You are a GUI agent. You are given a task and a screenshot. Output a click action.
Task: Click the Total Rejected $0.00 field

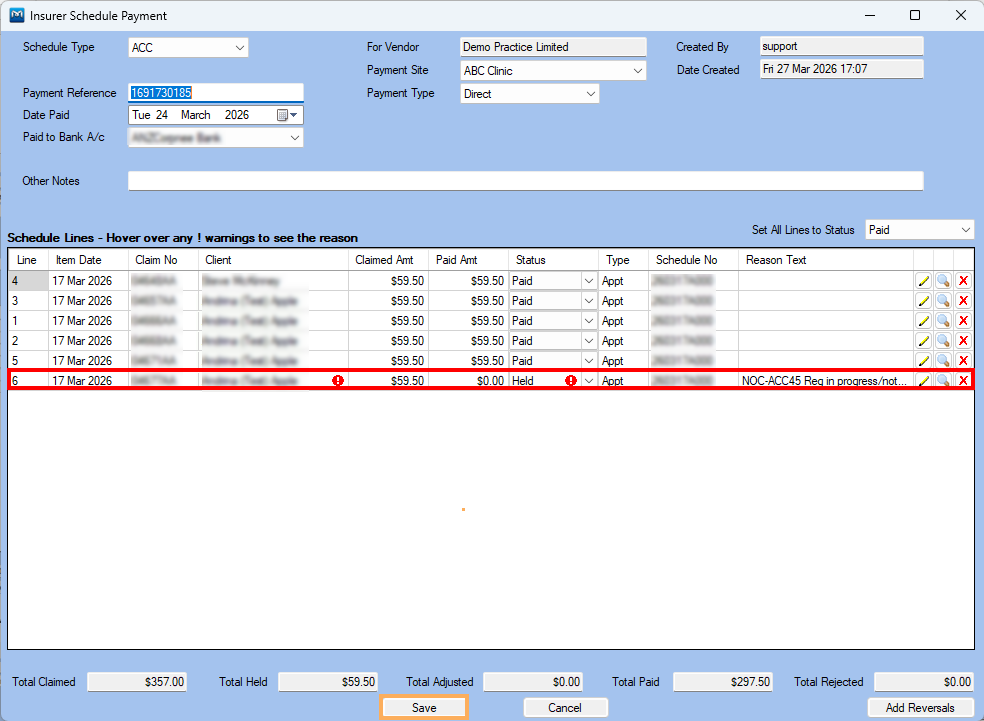point(924,682)
